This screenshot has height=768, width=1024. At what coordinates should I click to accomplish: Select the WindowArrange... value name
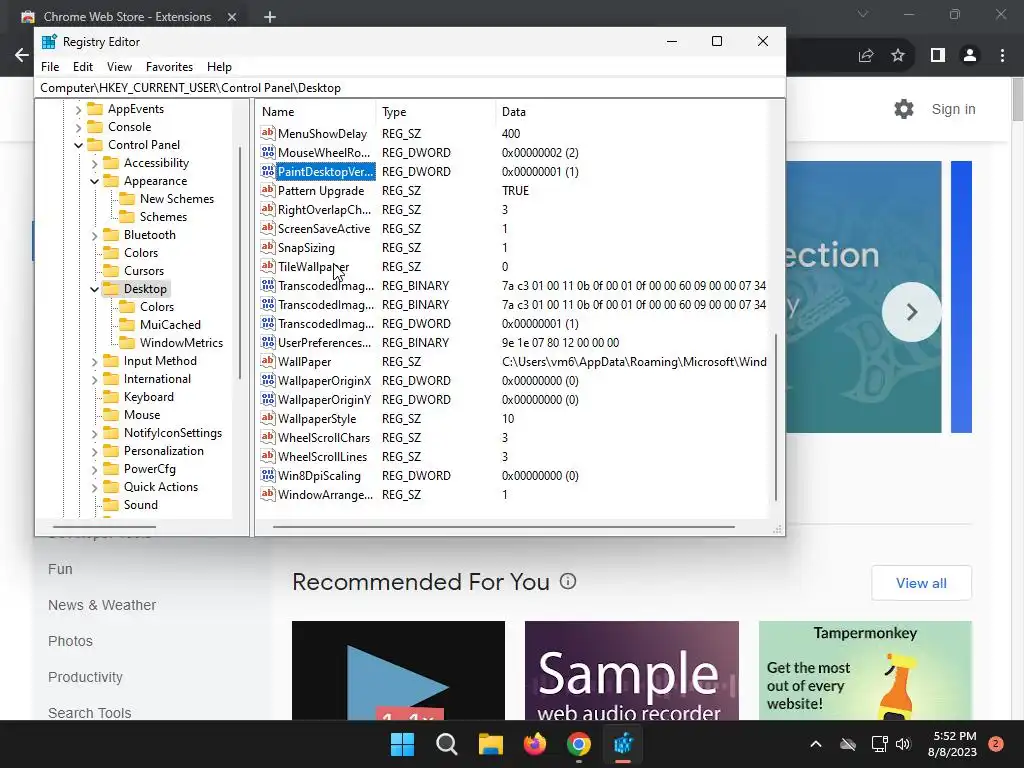[x=325, y=494]
